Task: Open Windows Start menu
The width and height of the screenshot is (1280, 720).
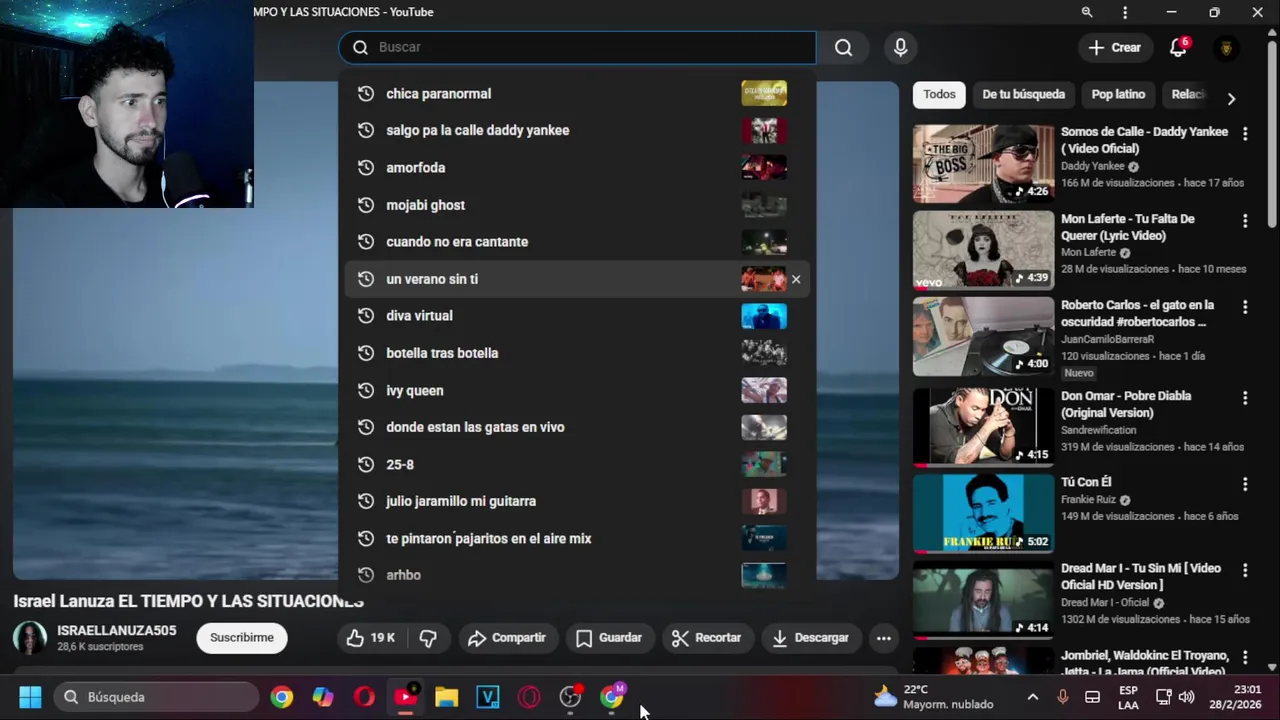Action: 30,697
